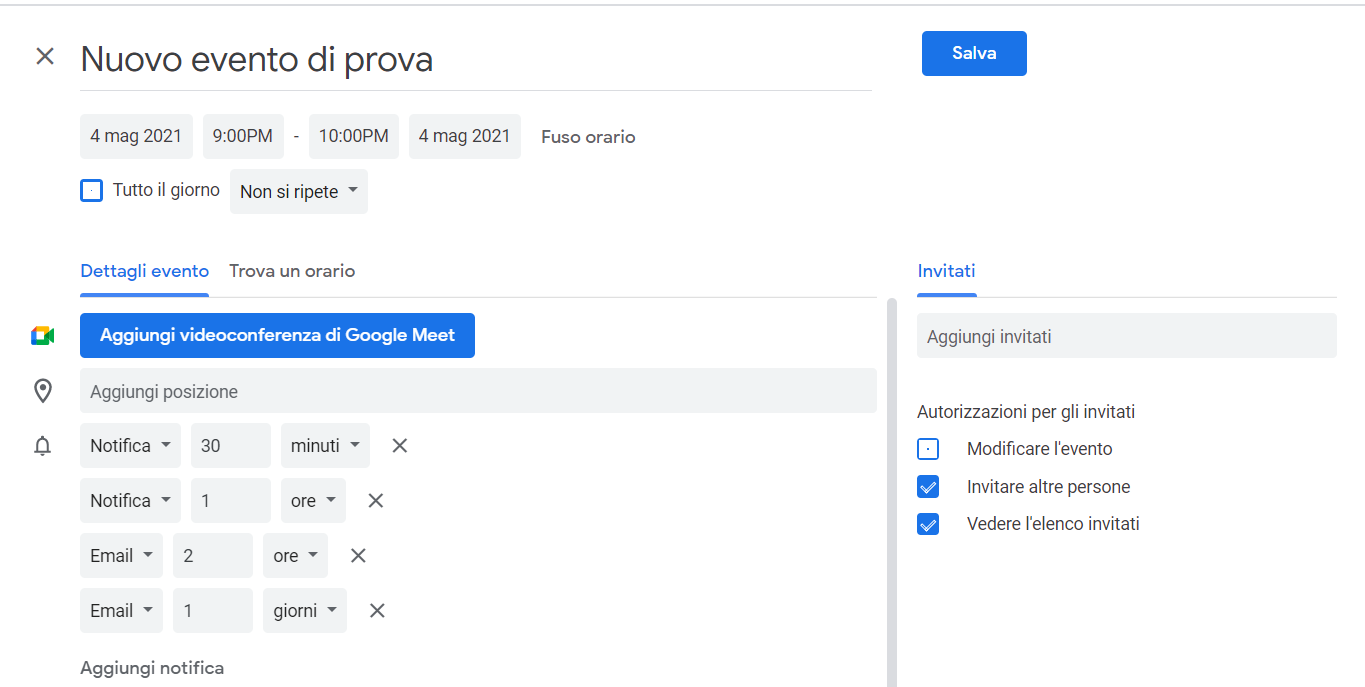Delete the 1 giorni Email reminder

pyautogui.click(x=377, y=611)
